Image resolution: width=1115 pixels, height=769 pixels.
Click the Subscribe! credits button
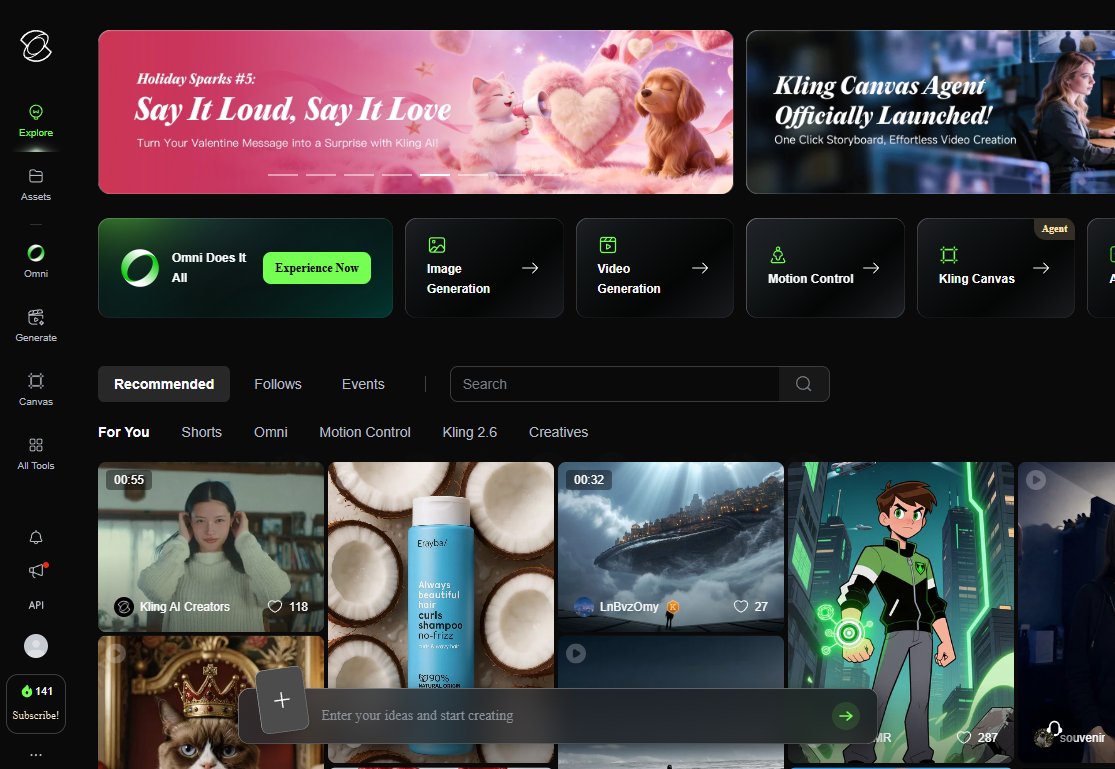(36, 704)
